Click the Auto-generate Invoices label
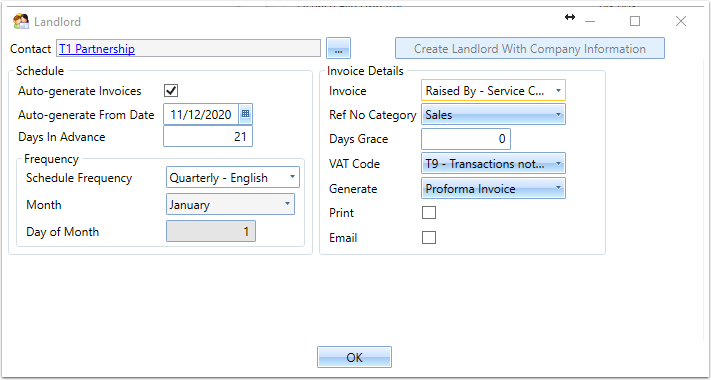Viewport: 711px width, 380px height. click(x=80, y=91)
